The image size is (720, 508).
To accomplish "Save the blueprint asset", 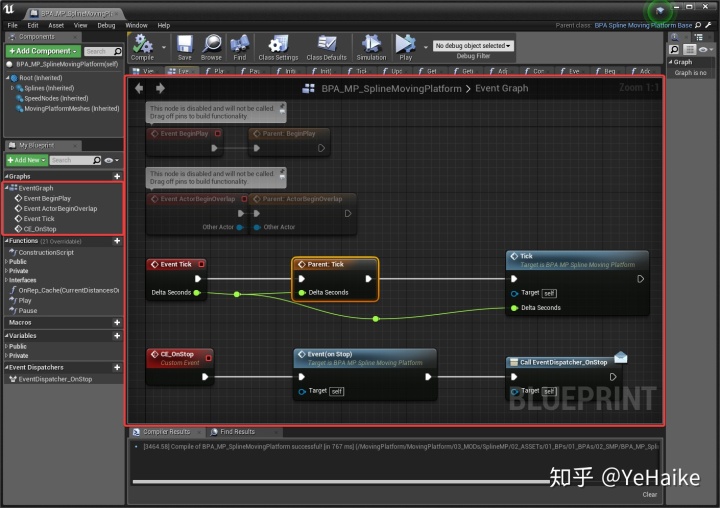I will pos(185,47).
